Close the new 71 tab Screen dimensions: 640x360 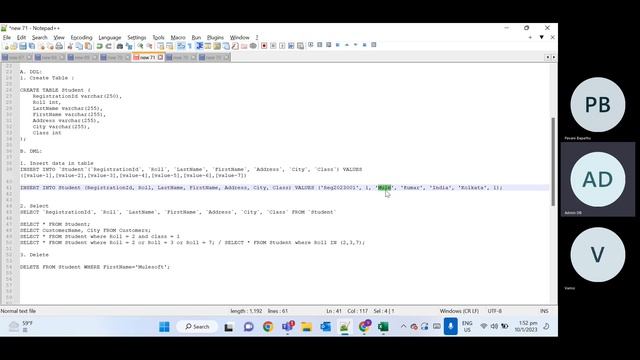click(160, 58)
